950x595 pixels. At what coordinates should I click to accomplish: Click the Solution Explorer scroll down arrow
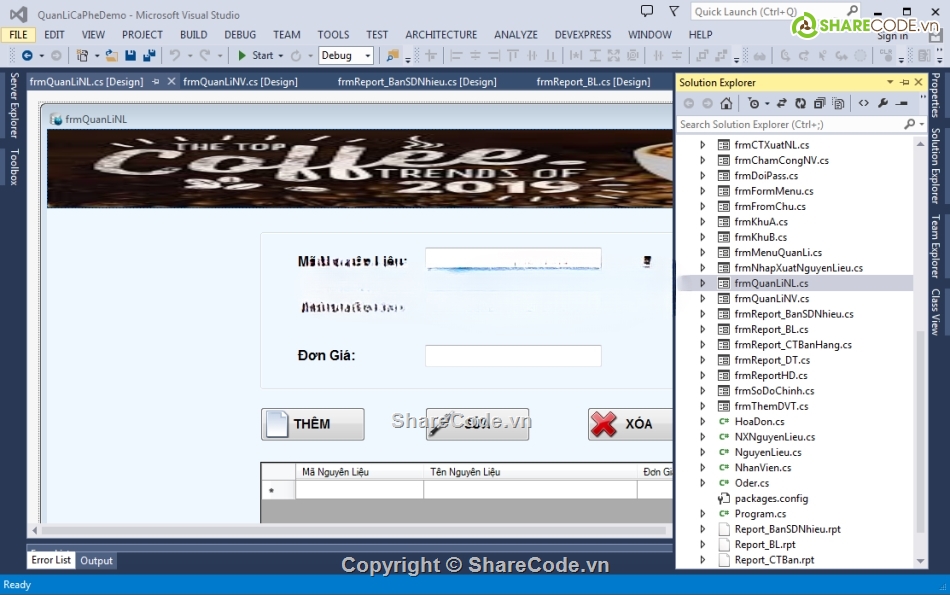920,562
